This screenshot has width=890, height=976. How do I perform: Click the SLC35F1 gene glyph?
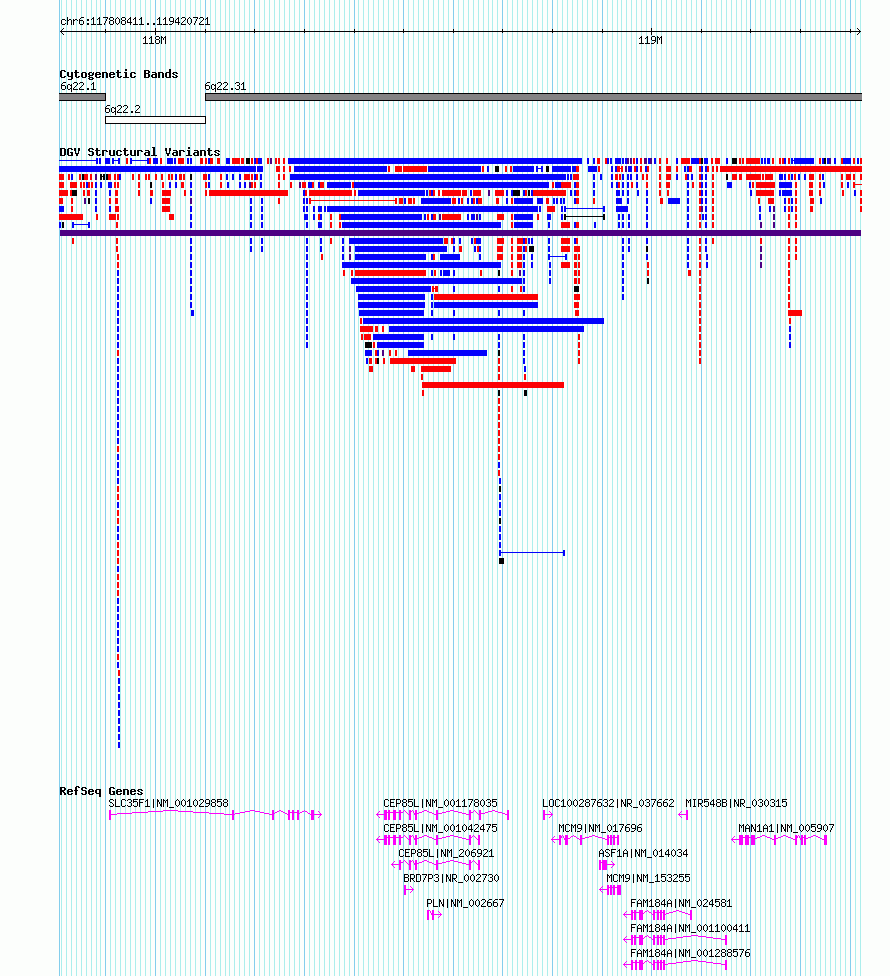215,815
